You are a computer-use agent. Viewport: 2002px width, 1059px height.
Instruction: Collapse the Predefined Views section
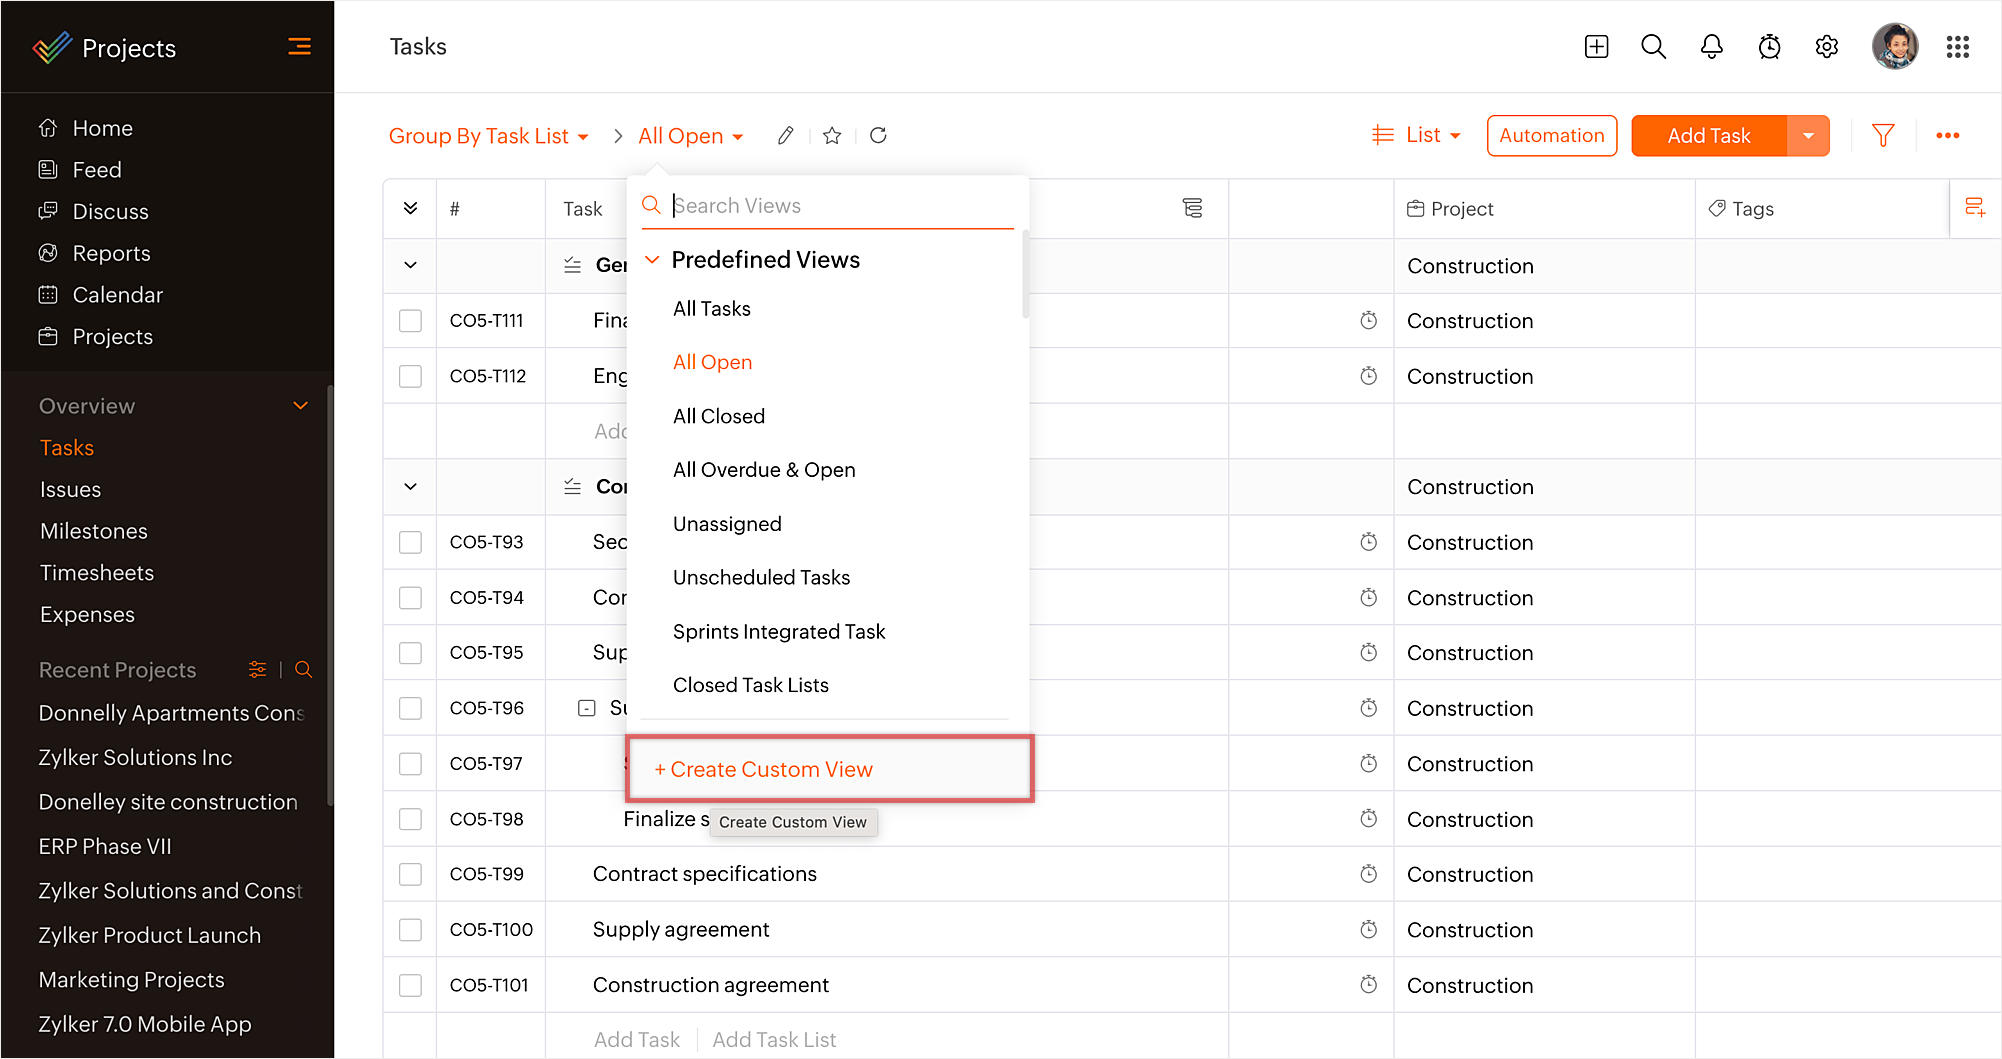pos(652,260)
